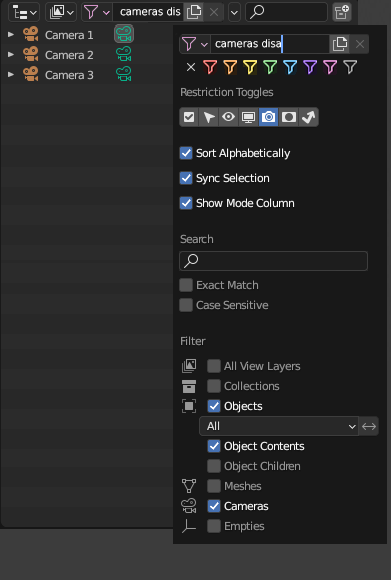Toggle the Selectable restriction column
The width and height of the screenshot is (391, 580).
[x=209, y=117]
